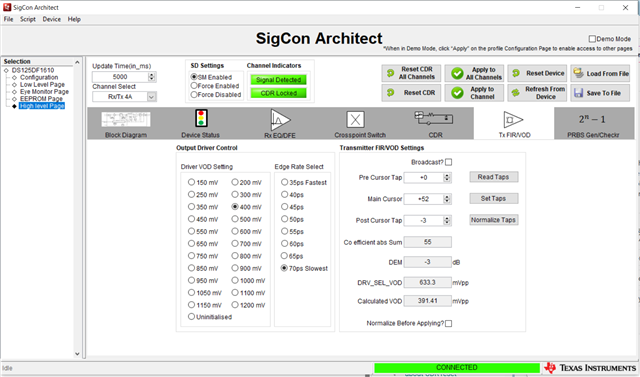640x377 pixels.
Task: Select 150 mV driver VOD
Action: pos(191,182)
